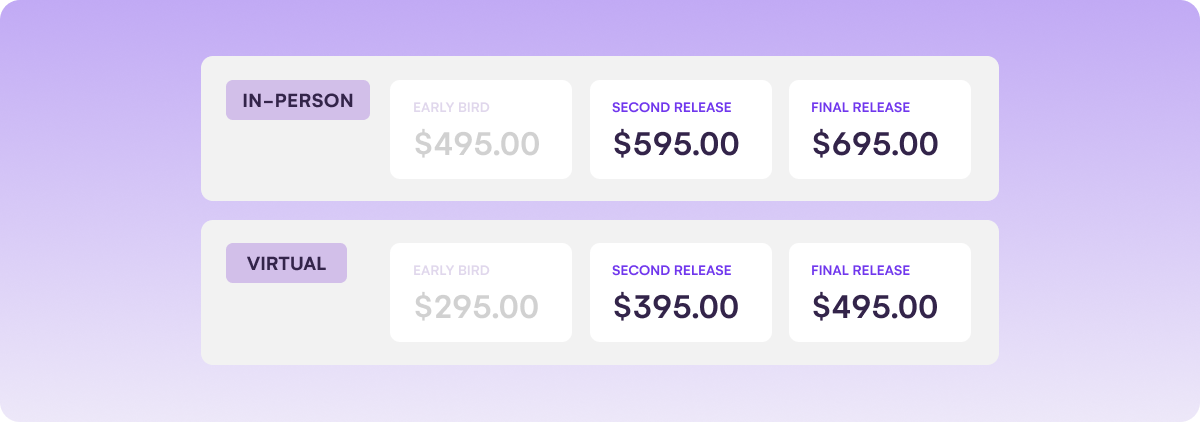
Task: Click the VIRTUAL ticket type badge
Action: 286,264
